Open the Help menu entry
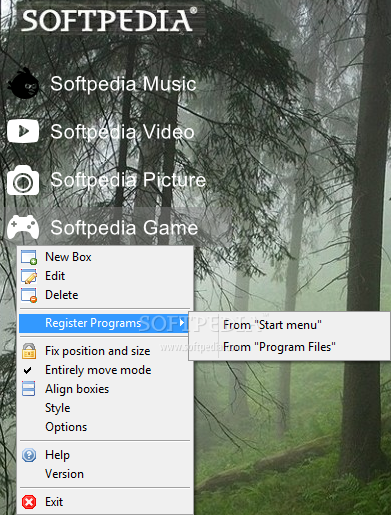 click(x=105, y=455)
